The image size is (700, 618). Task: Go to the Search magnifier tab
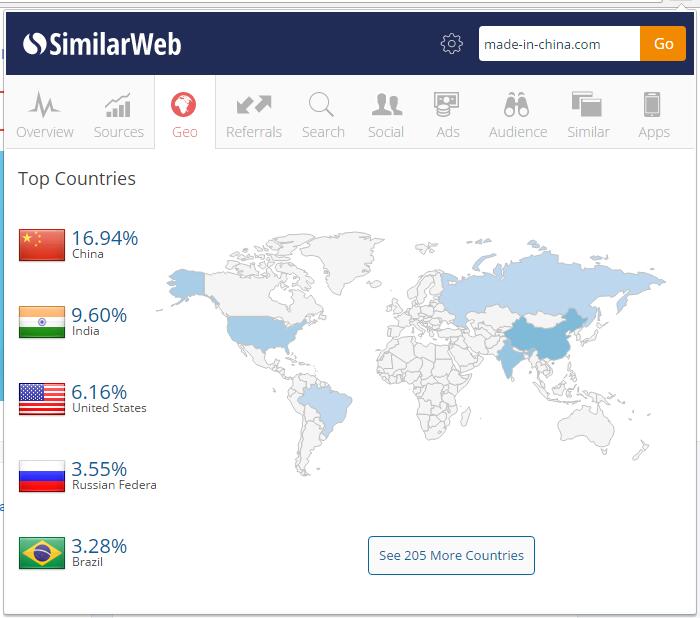point(323,115)
